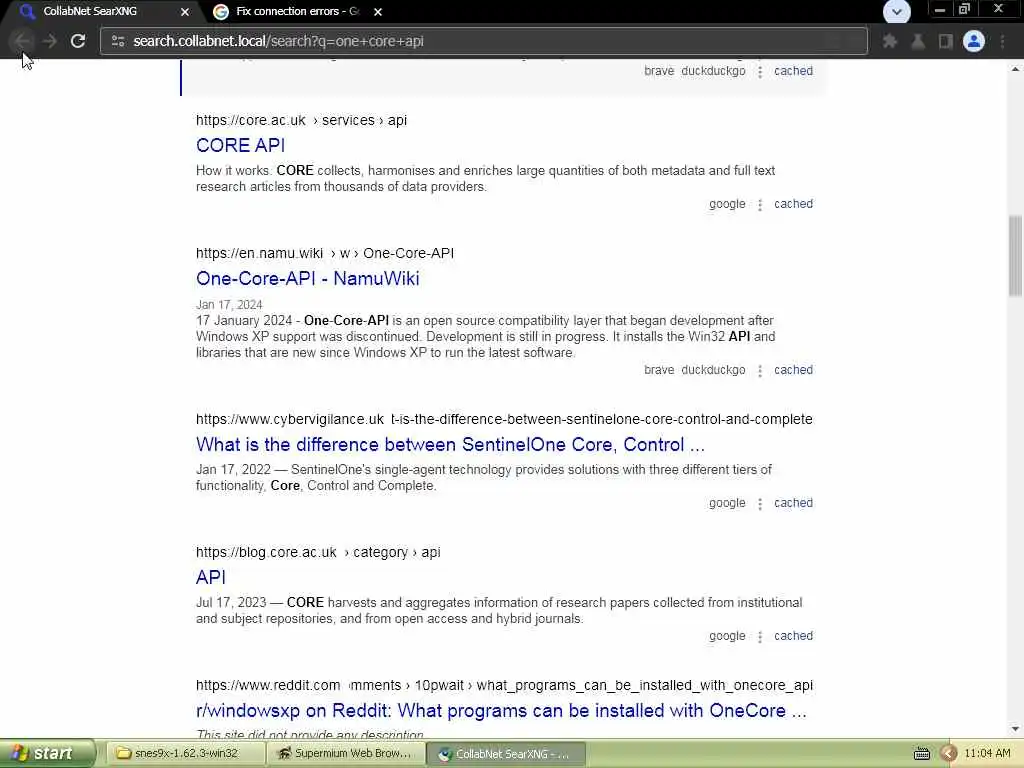
Task: Open the SentinelOne Core, Control result
Action: point(450,444)
